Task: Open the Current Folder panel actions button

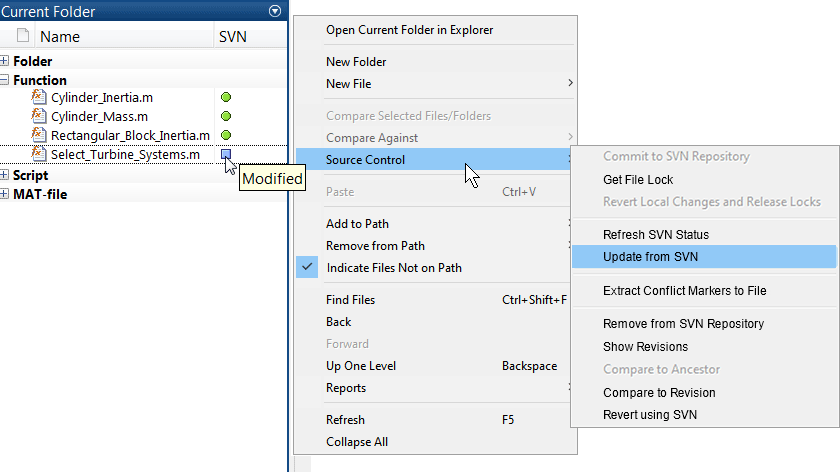Action: coord(275,11)
